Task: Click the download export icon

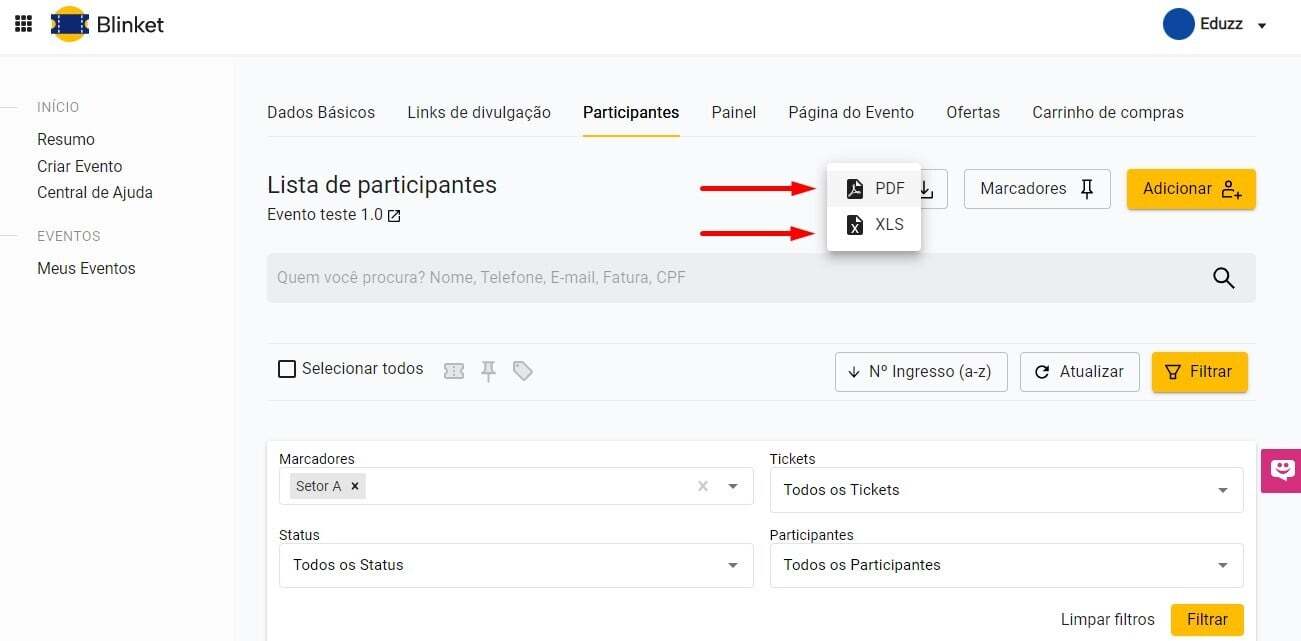Action: [x=928, y=189]
